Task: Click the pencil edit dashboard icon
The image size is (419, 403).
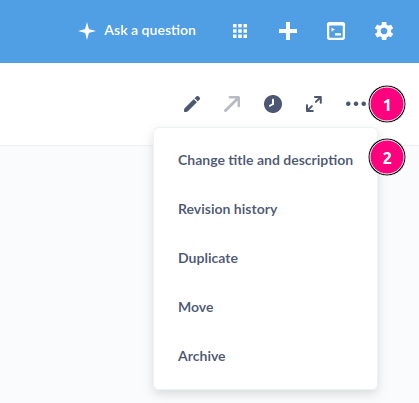Action: coord(192,104)
